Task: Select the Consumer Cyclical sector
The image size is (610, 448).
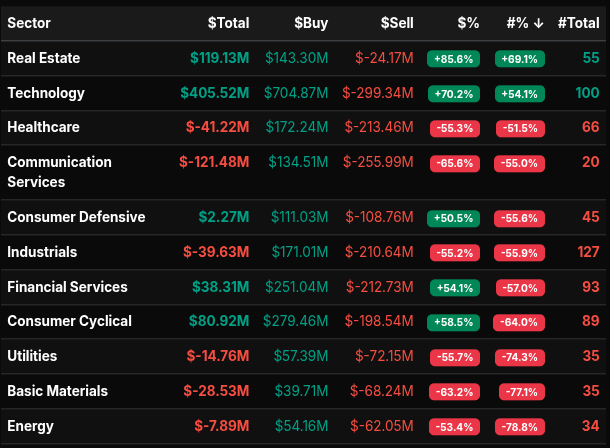Action: tap(69, 322)
